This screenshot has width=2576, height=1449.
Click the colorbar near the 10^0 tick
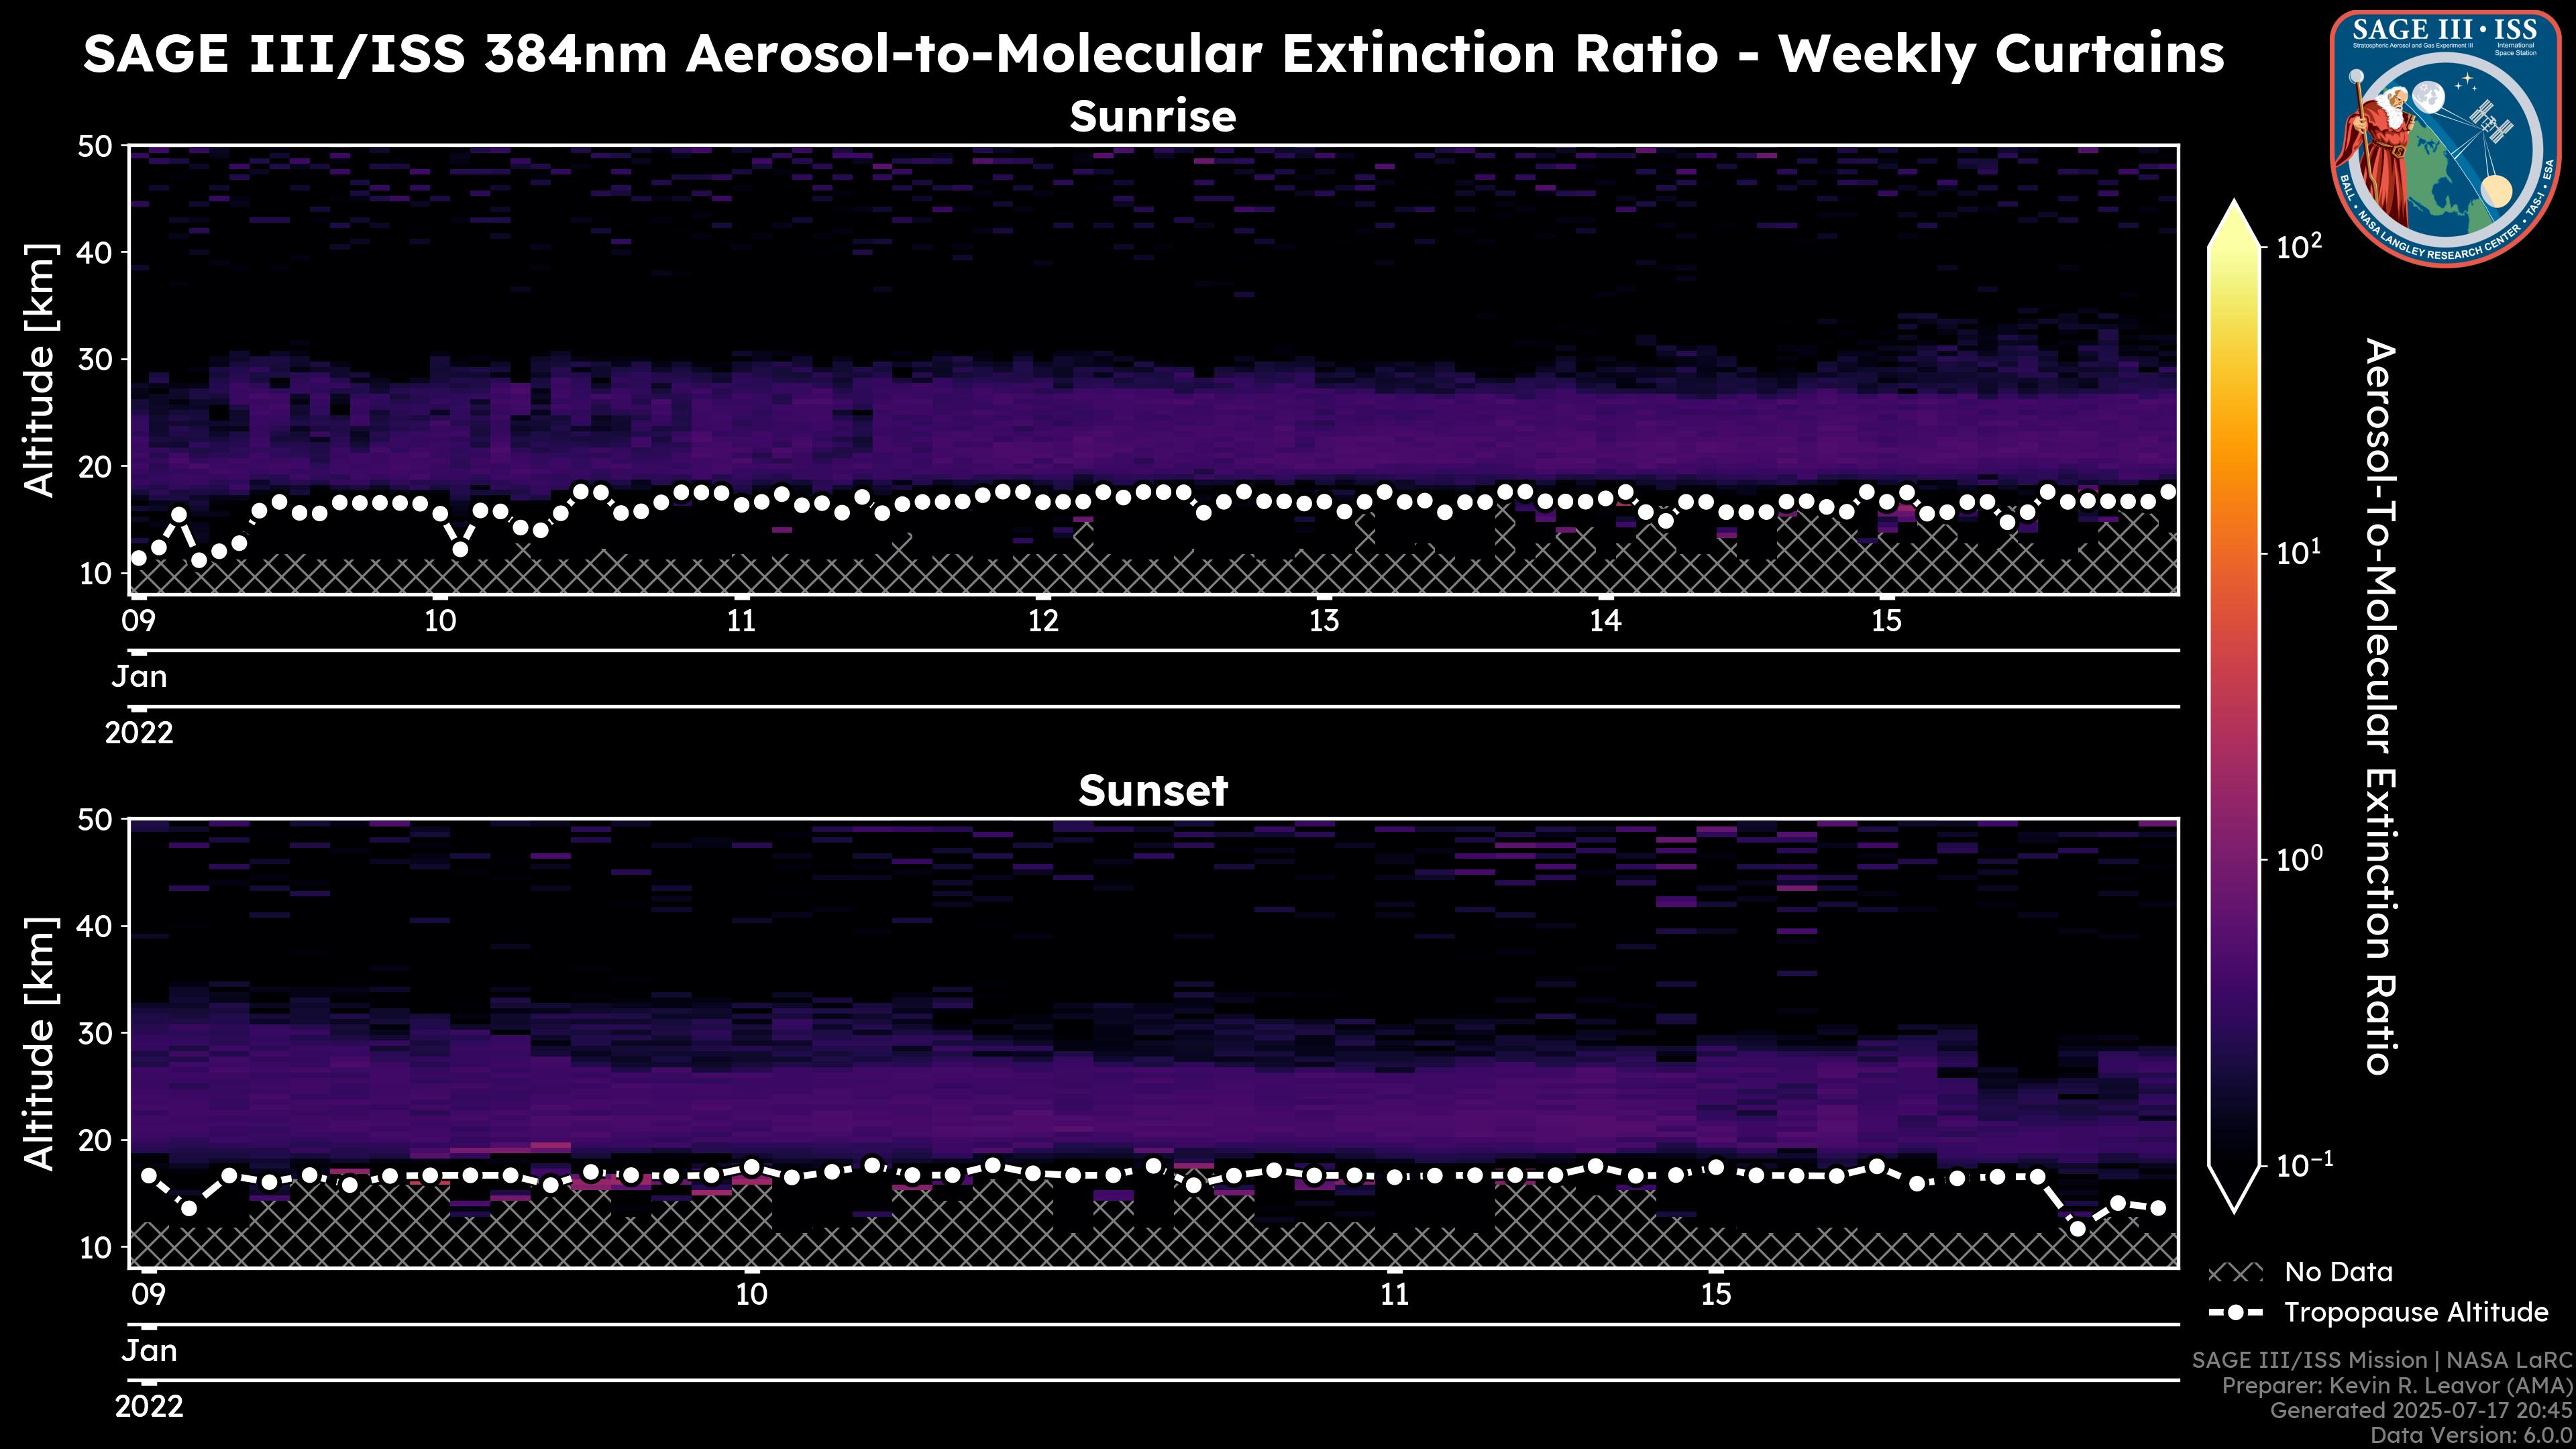2234,859
